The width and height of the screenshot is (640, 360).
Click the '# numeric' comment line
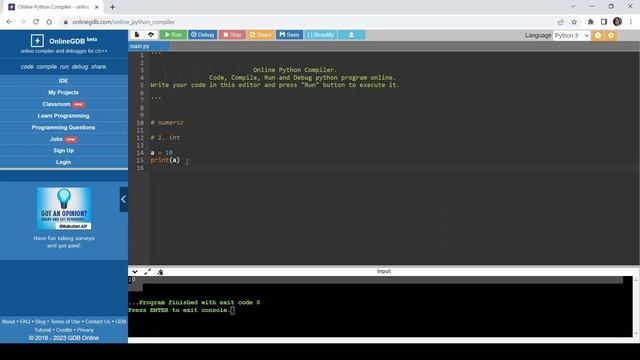(167, 122)
